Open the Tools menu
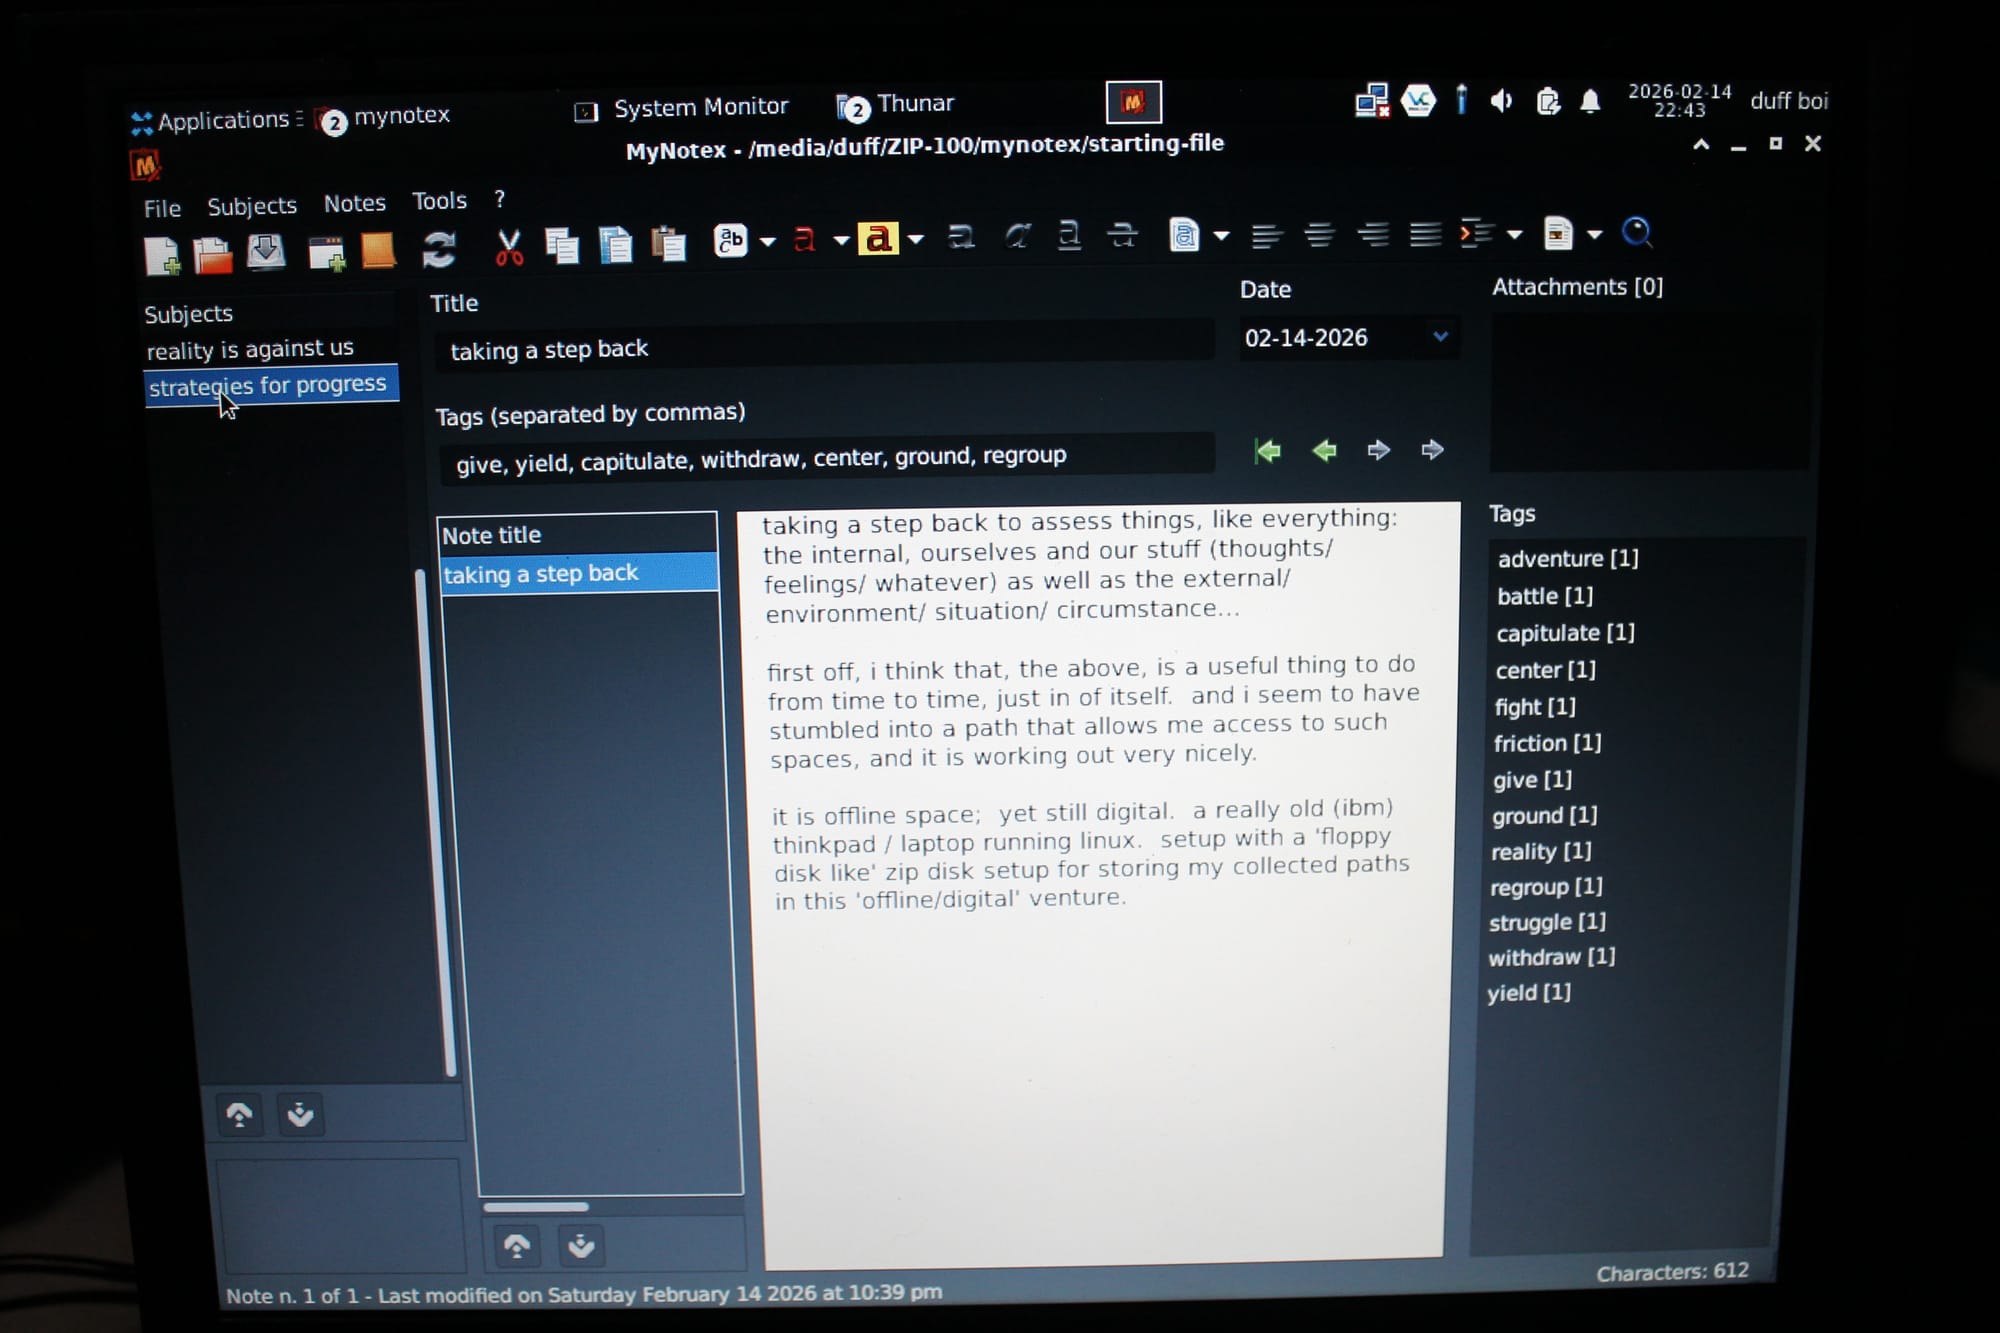Viewport: 2000px width, 1333px height. pyautogui.click(x=439, y=201)
